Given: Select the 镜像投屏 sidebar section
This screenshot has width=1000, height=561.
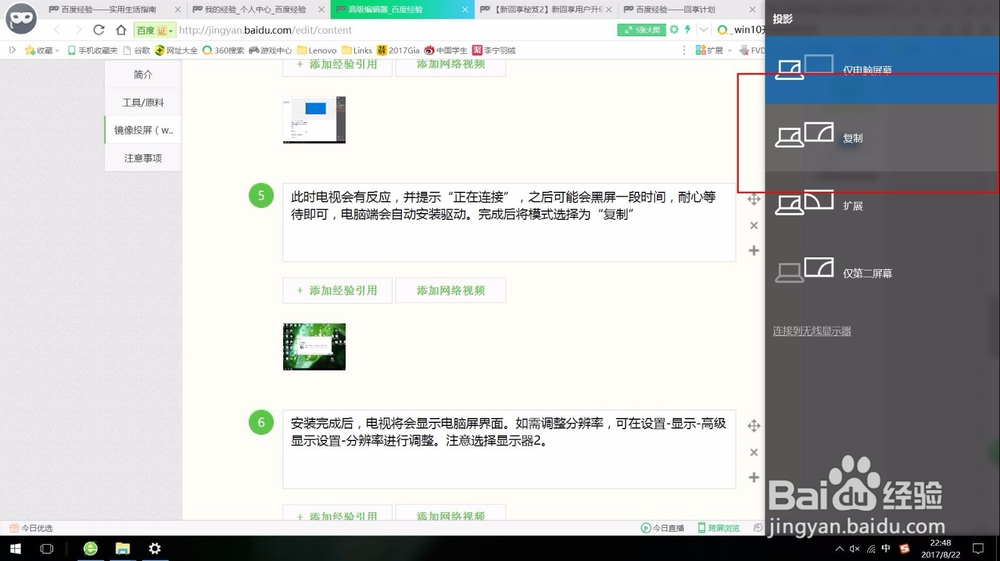Looking at the screenshot, I should (x=143, y=130).
